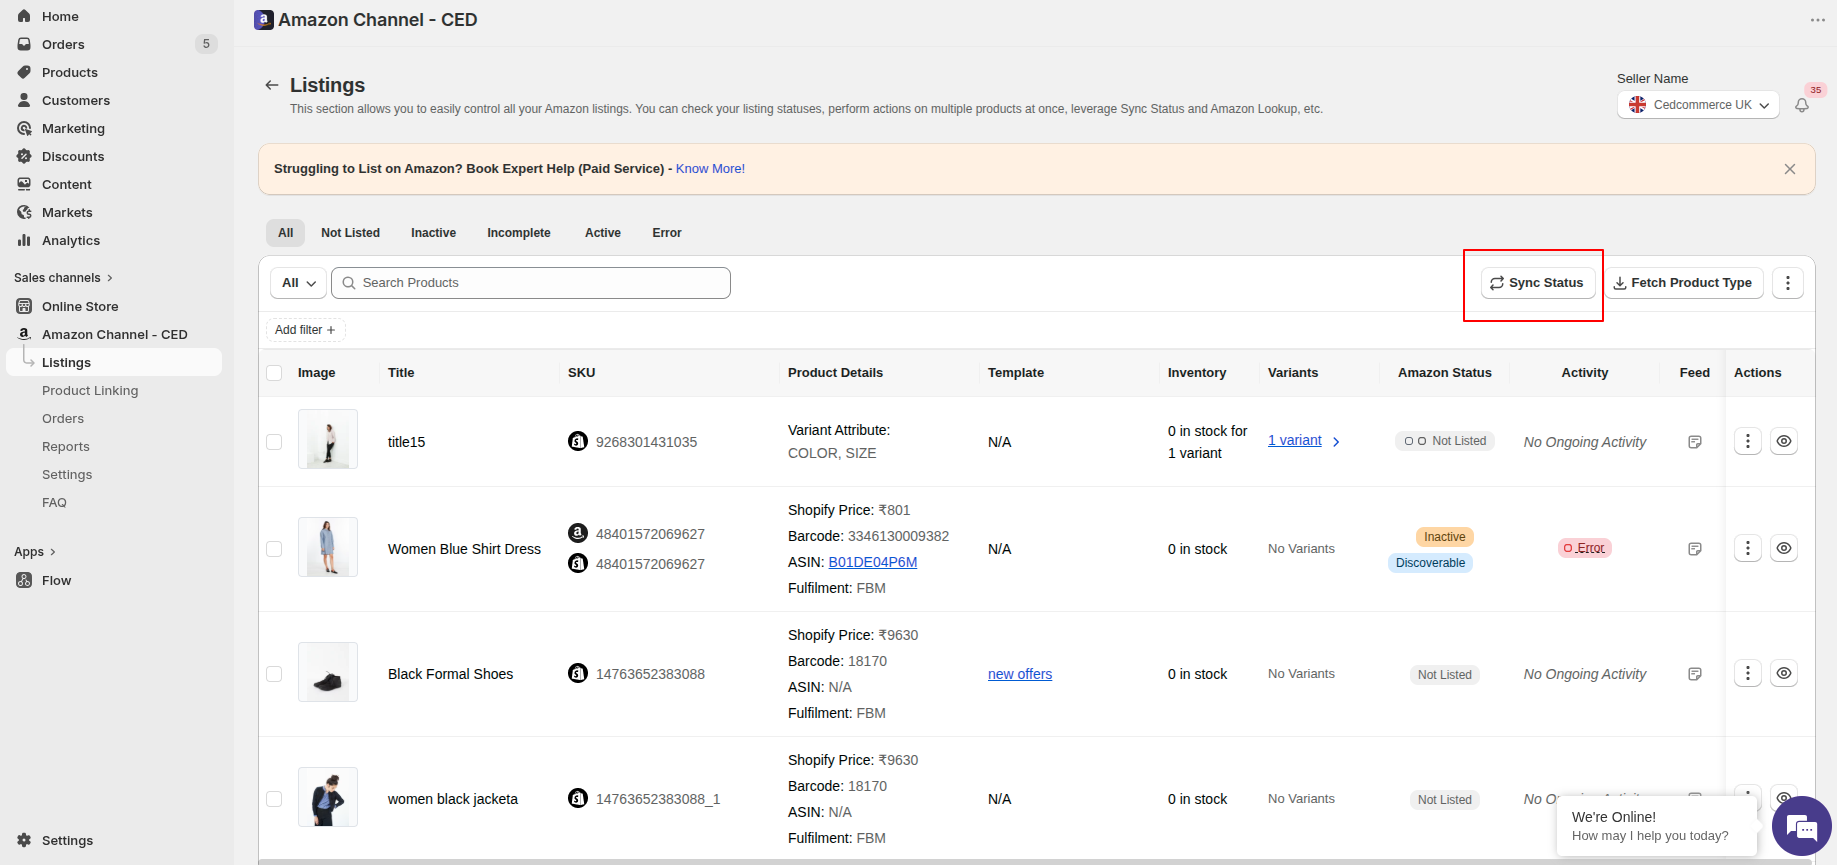Switch to the Not Listed tab

click(x=350, y=233)
